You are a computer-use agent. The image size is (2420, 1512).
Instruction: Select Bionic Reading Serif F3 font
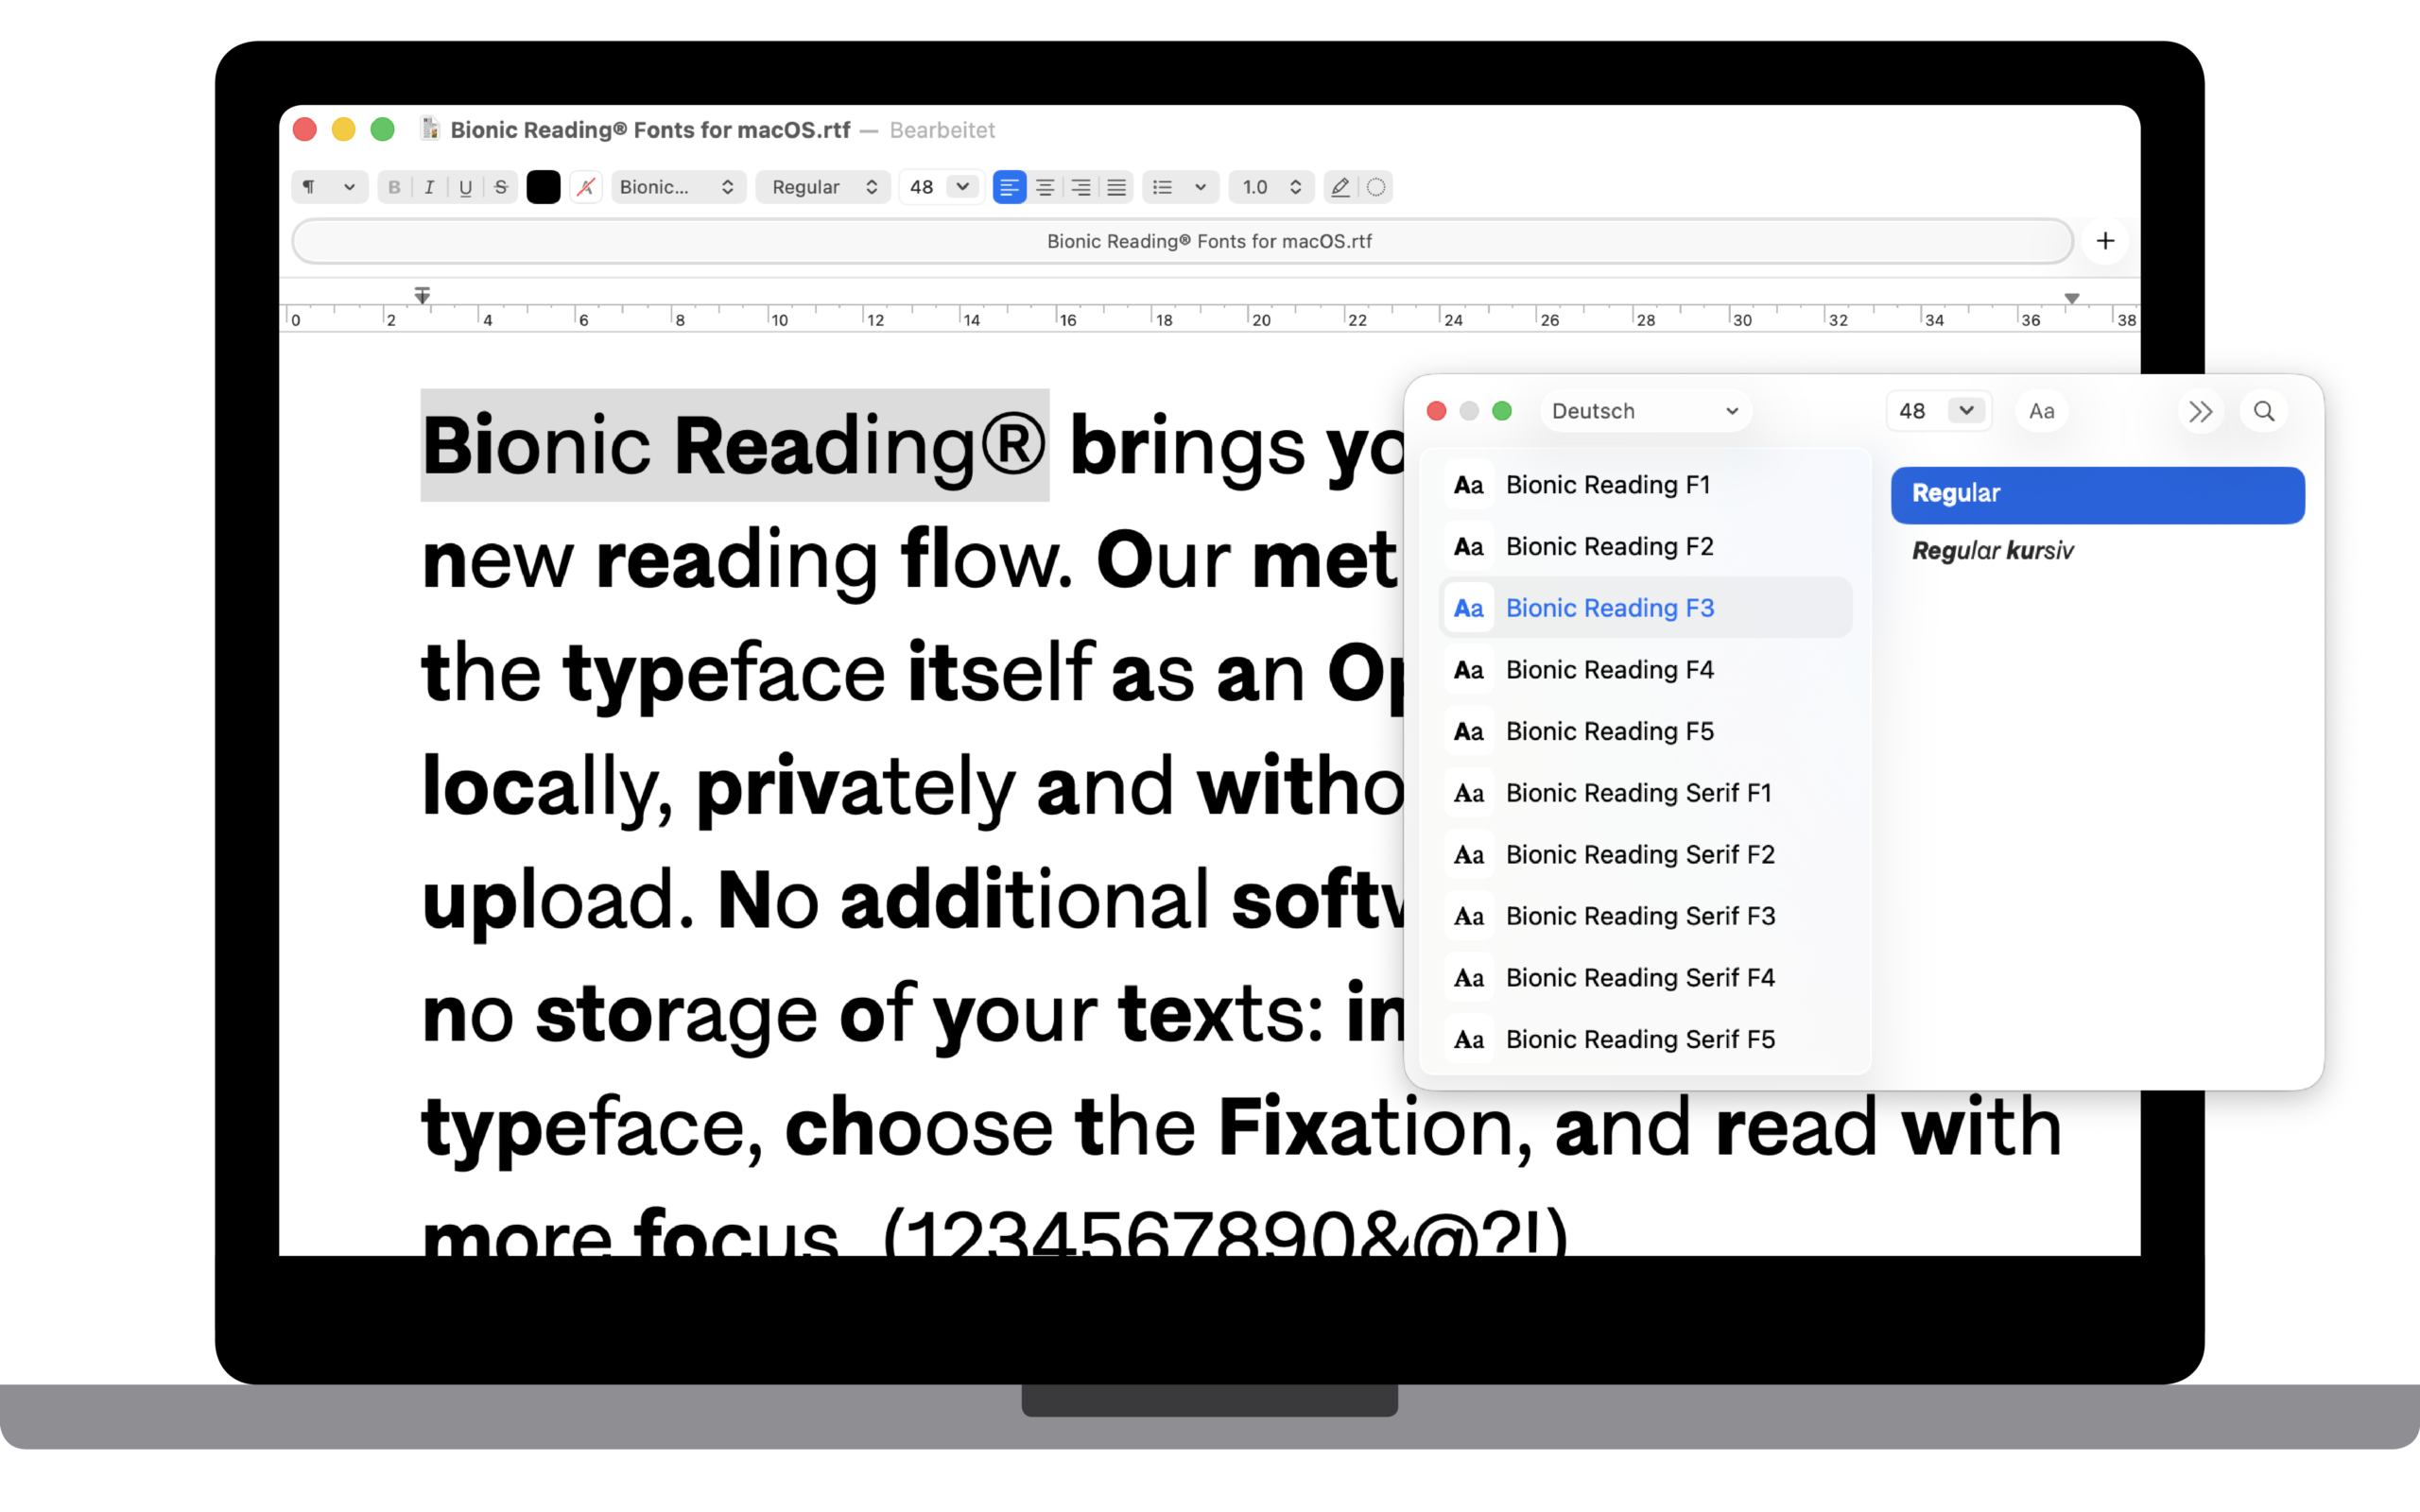click(x=1645, y=916)
